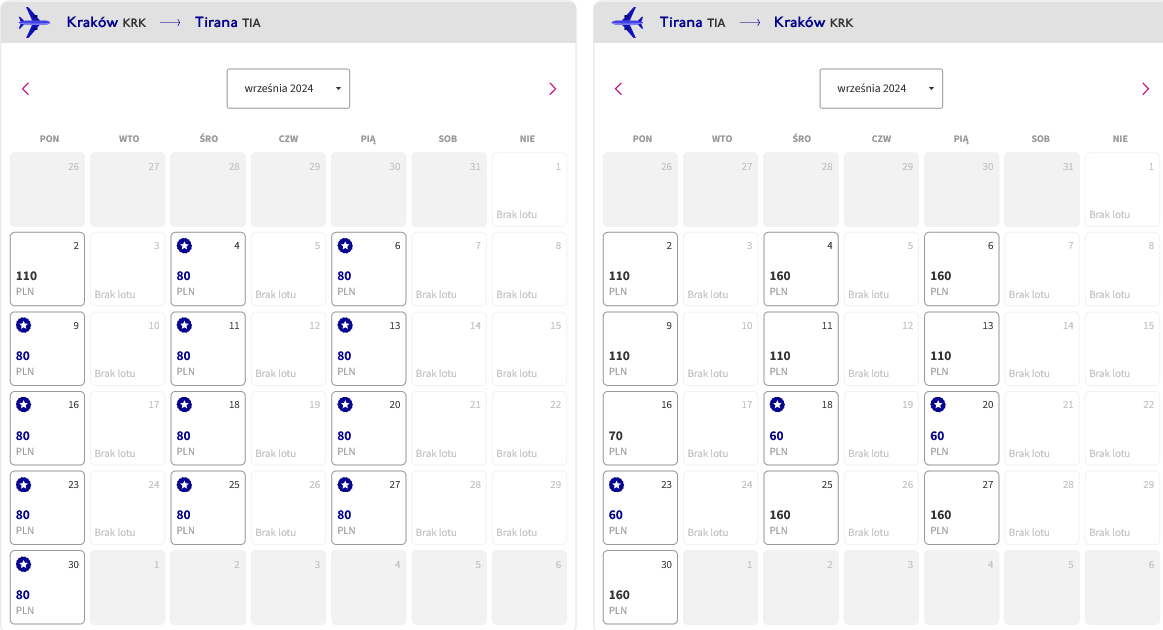Select September 27 return flight for 160 PLN
This screenshot has width=1163, height=630.
(961, 508)
